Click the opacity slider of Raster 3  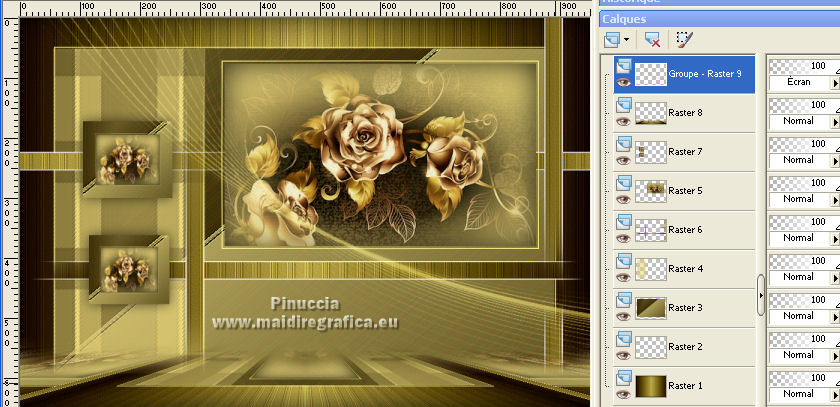(x=804, y=302)
